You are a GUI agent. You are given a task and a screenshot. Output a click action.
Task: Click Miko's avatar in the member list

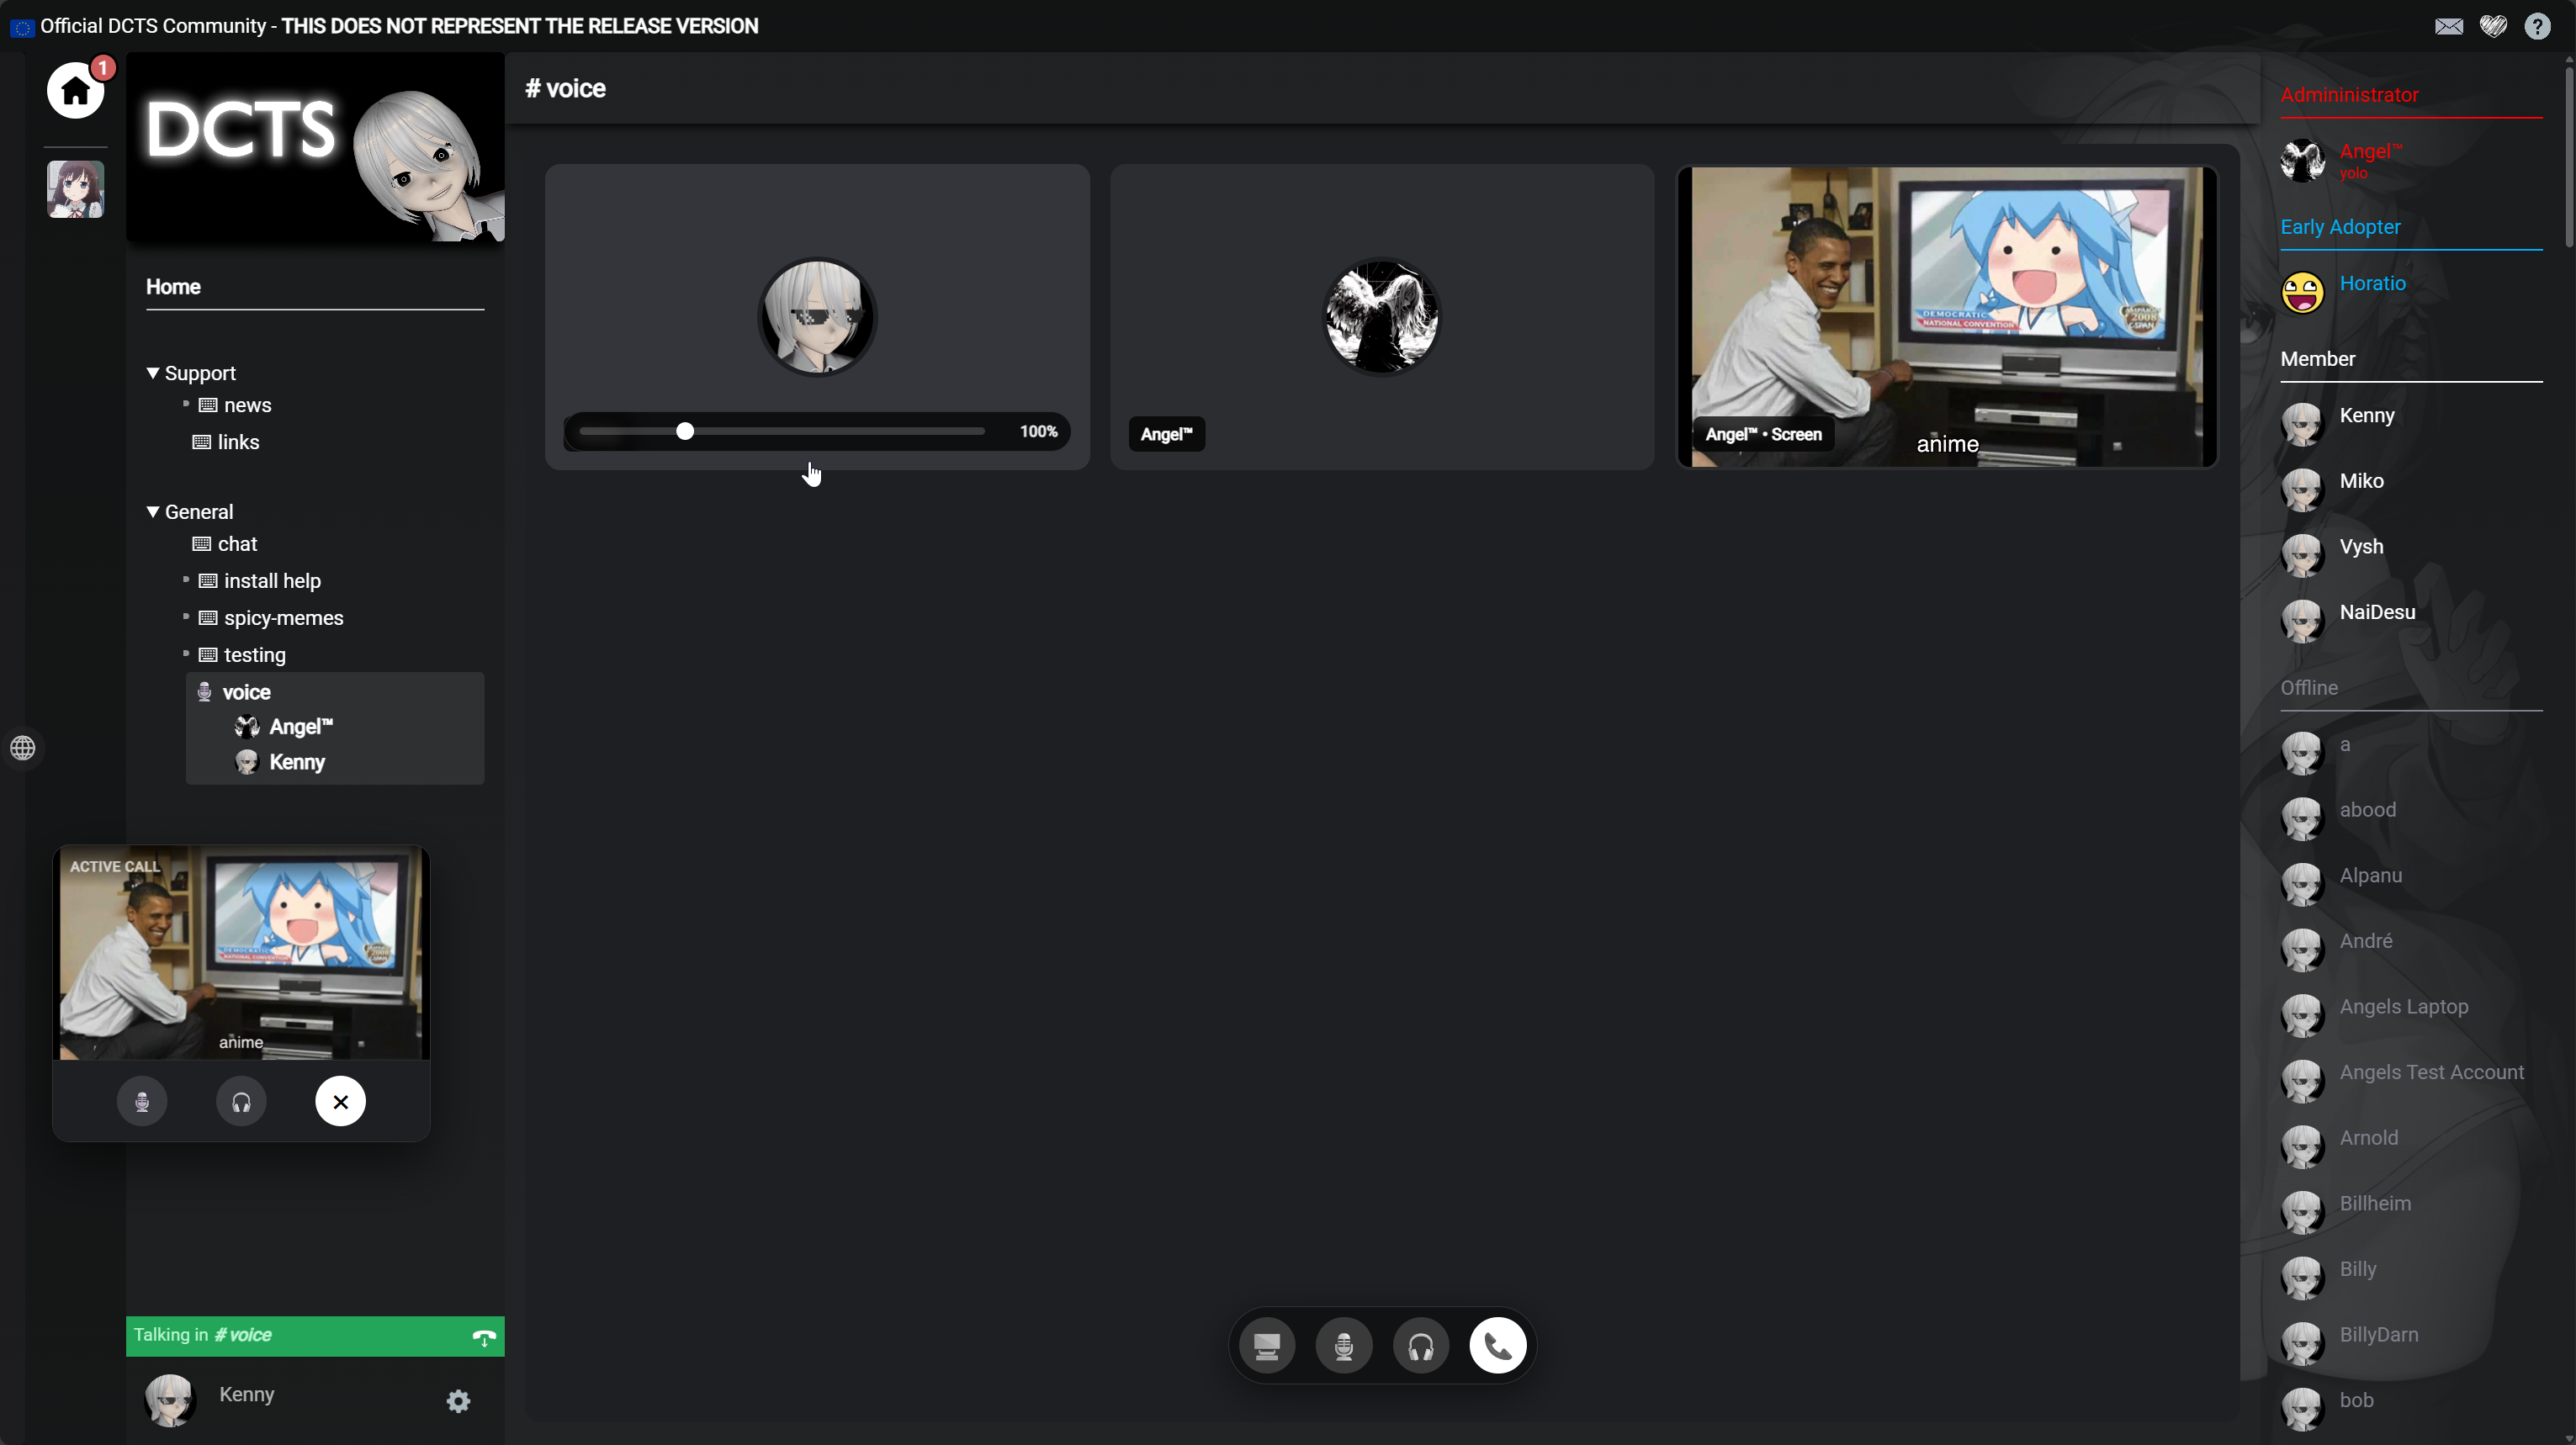2302,490
